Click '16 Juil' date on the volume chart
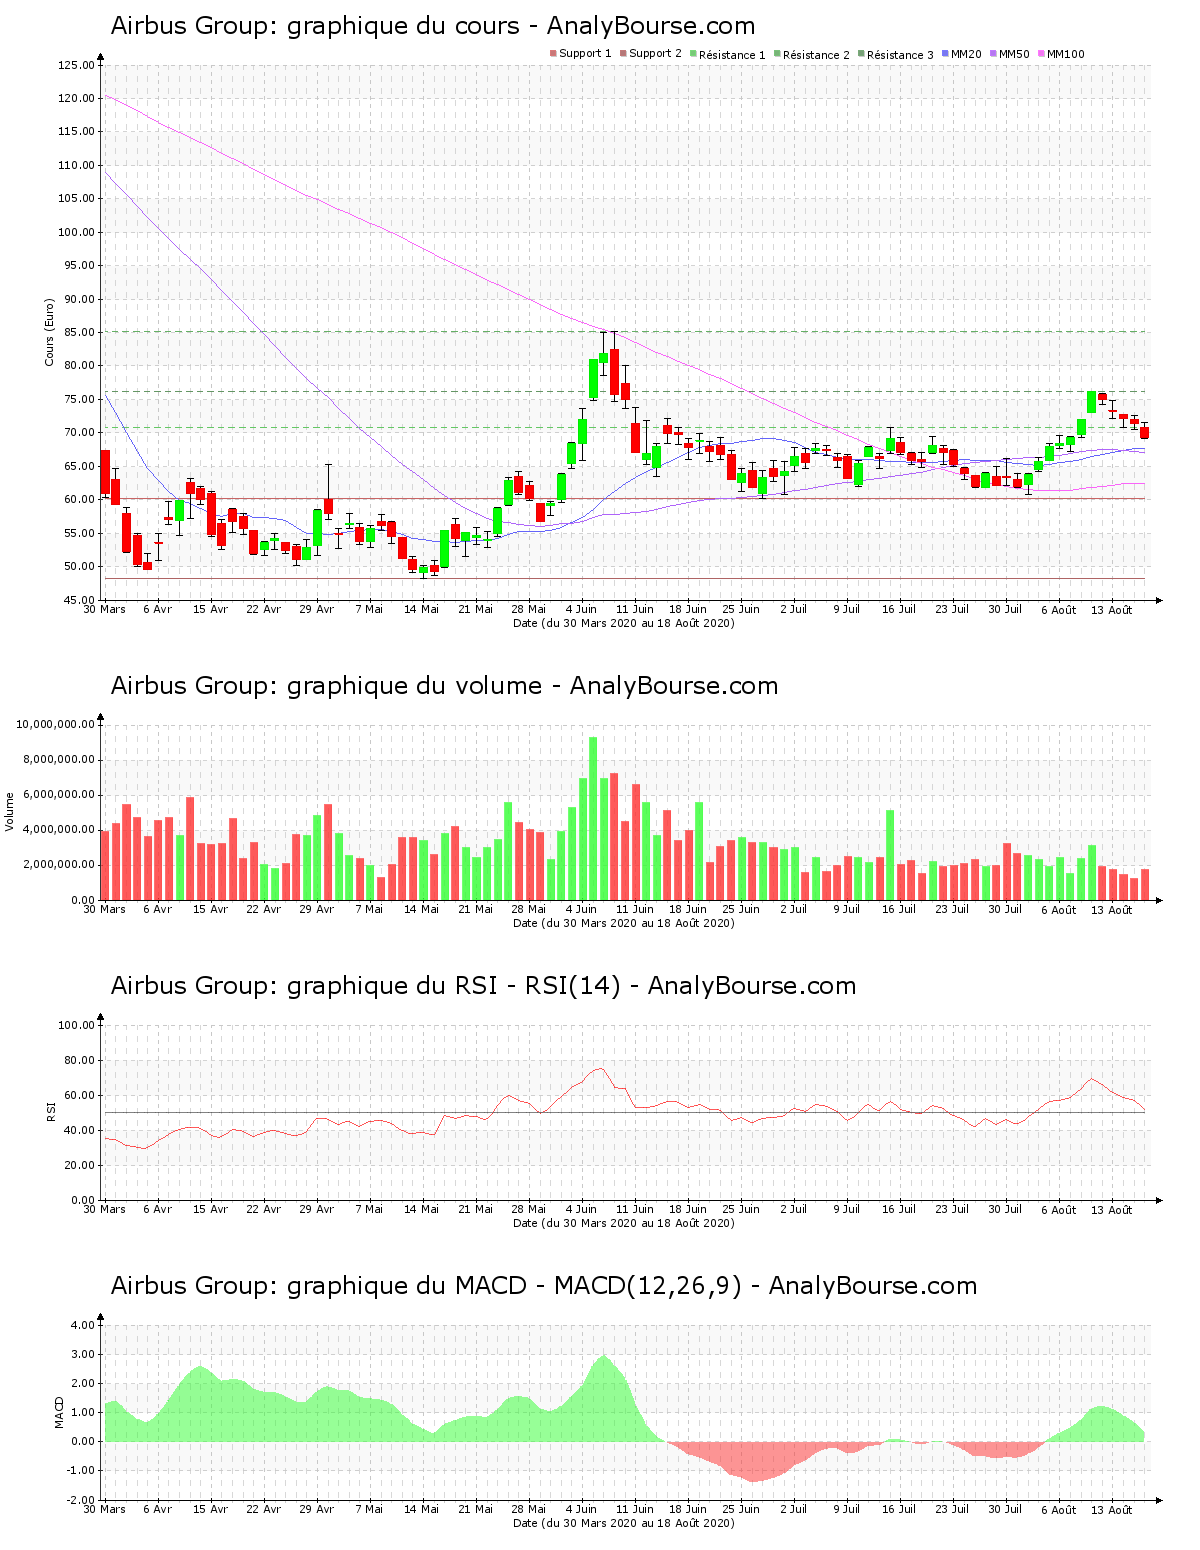This screenshot has height=1550, width=1200. [899, 910]
